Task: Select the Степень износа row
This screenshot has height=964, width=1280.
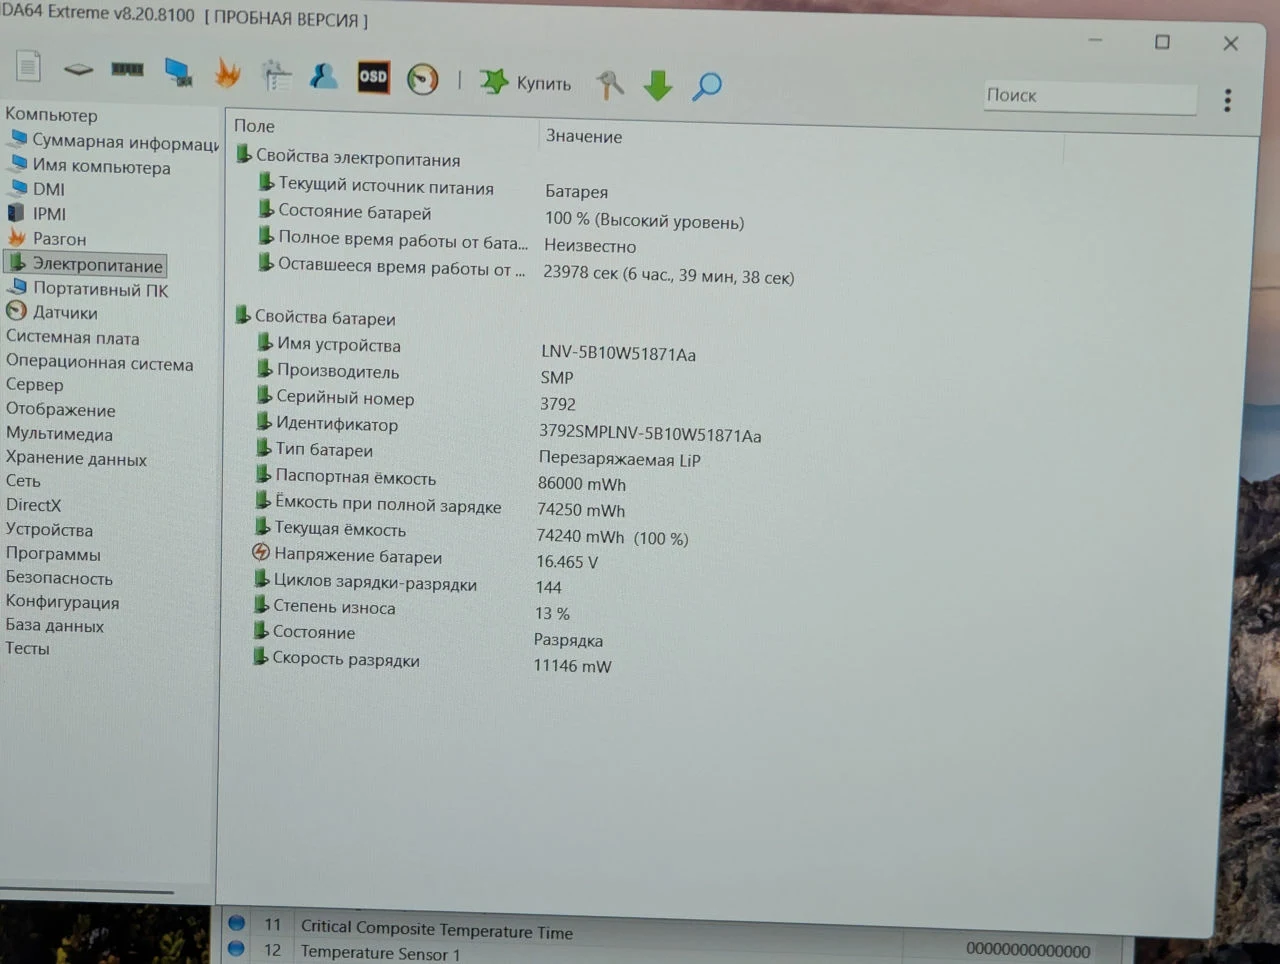Action: pos(411,610)
